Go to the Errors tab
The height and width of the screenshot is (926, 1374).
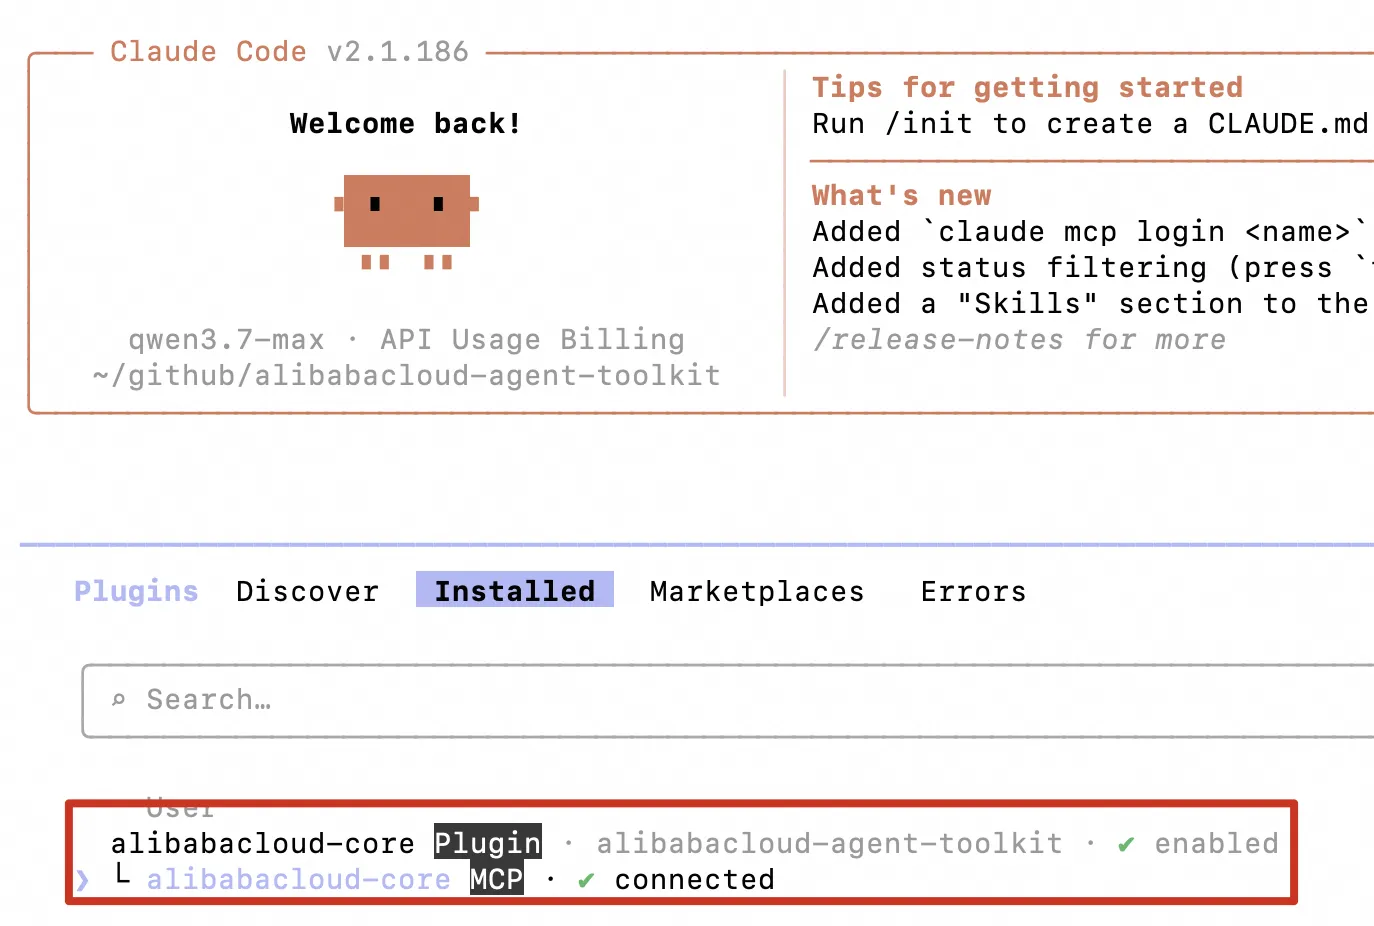tap(974, 591)
